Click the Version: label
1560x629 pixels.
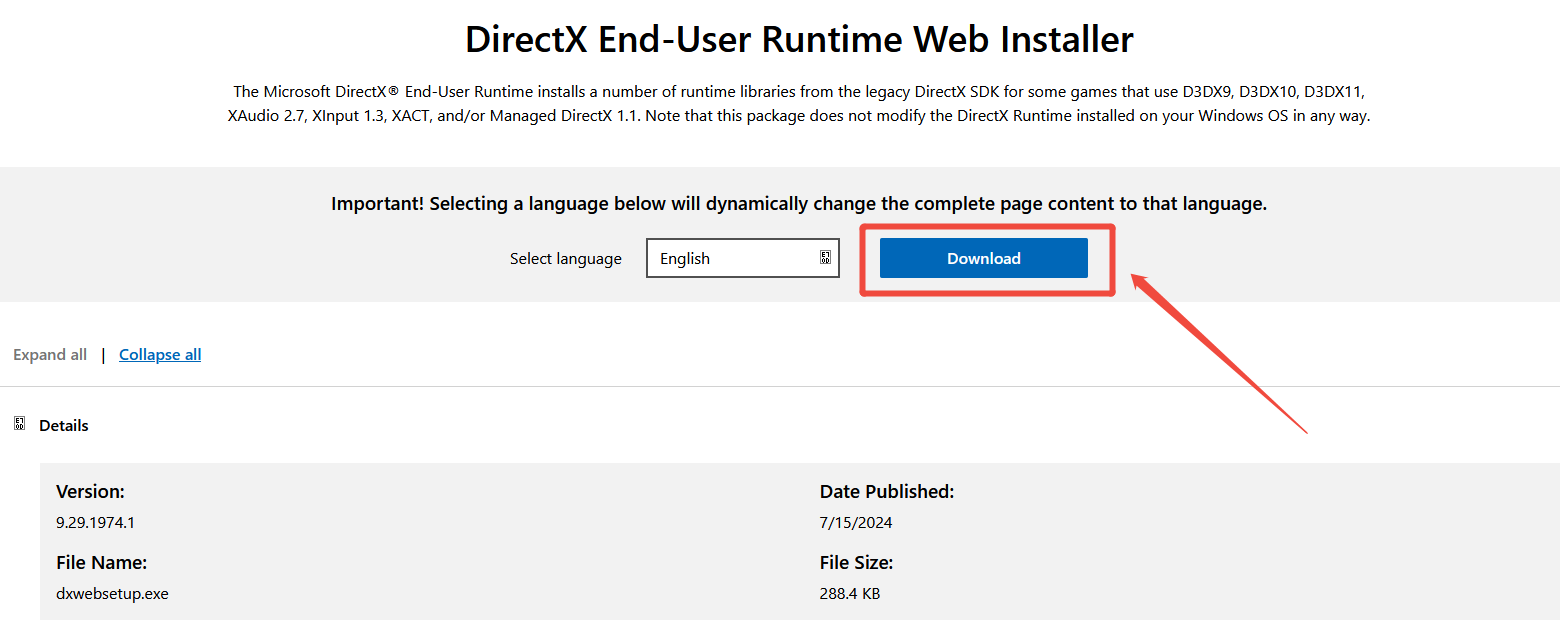pos(90,491)
